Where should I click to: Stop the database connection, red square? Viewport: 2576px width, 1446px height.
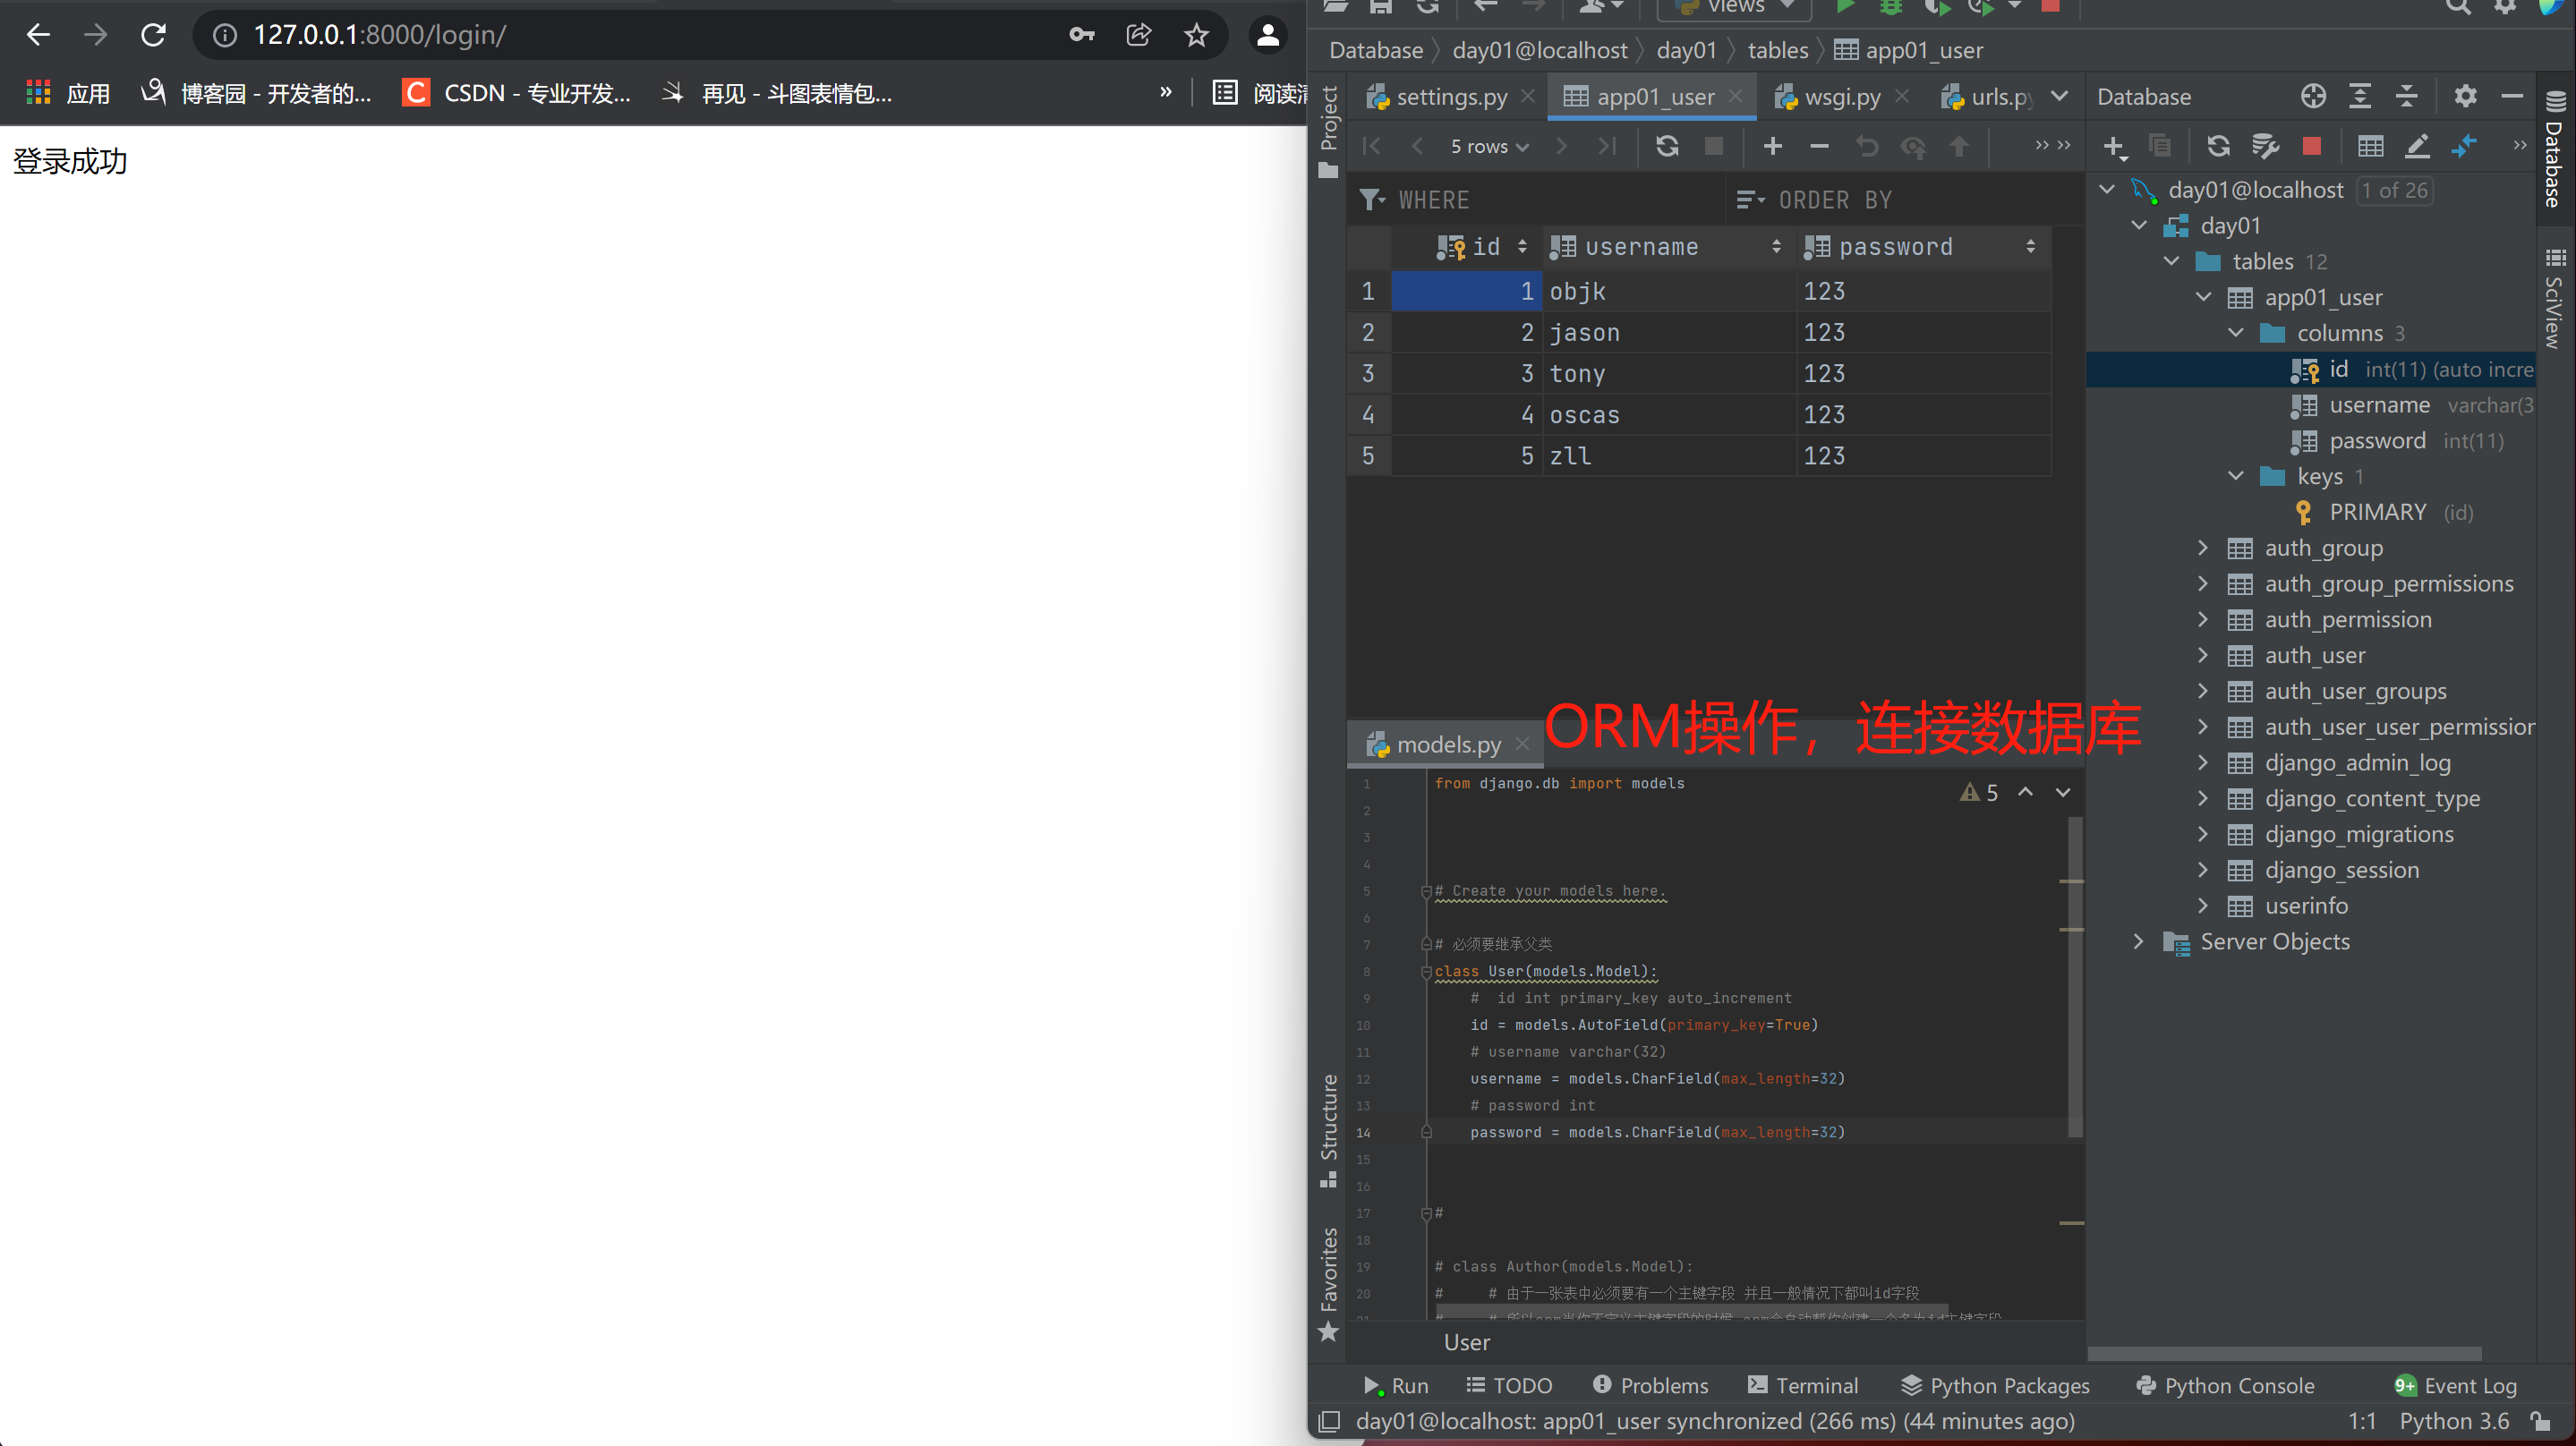(x=2311, y=146)
